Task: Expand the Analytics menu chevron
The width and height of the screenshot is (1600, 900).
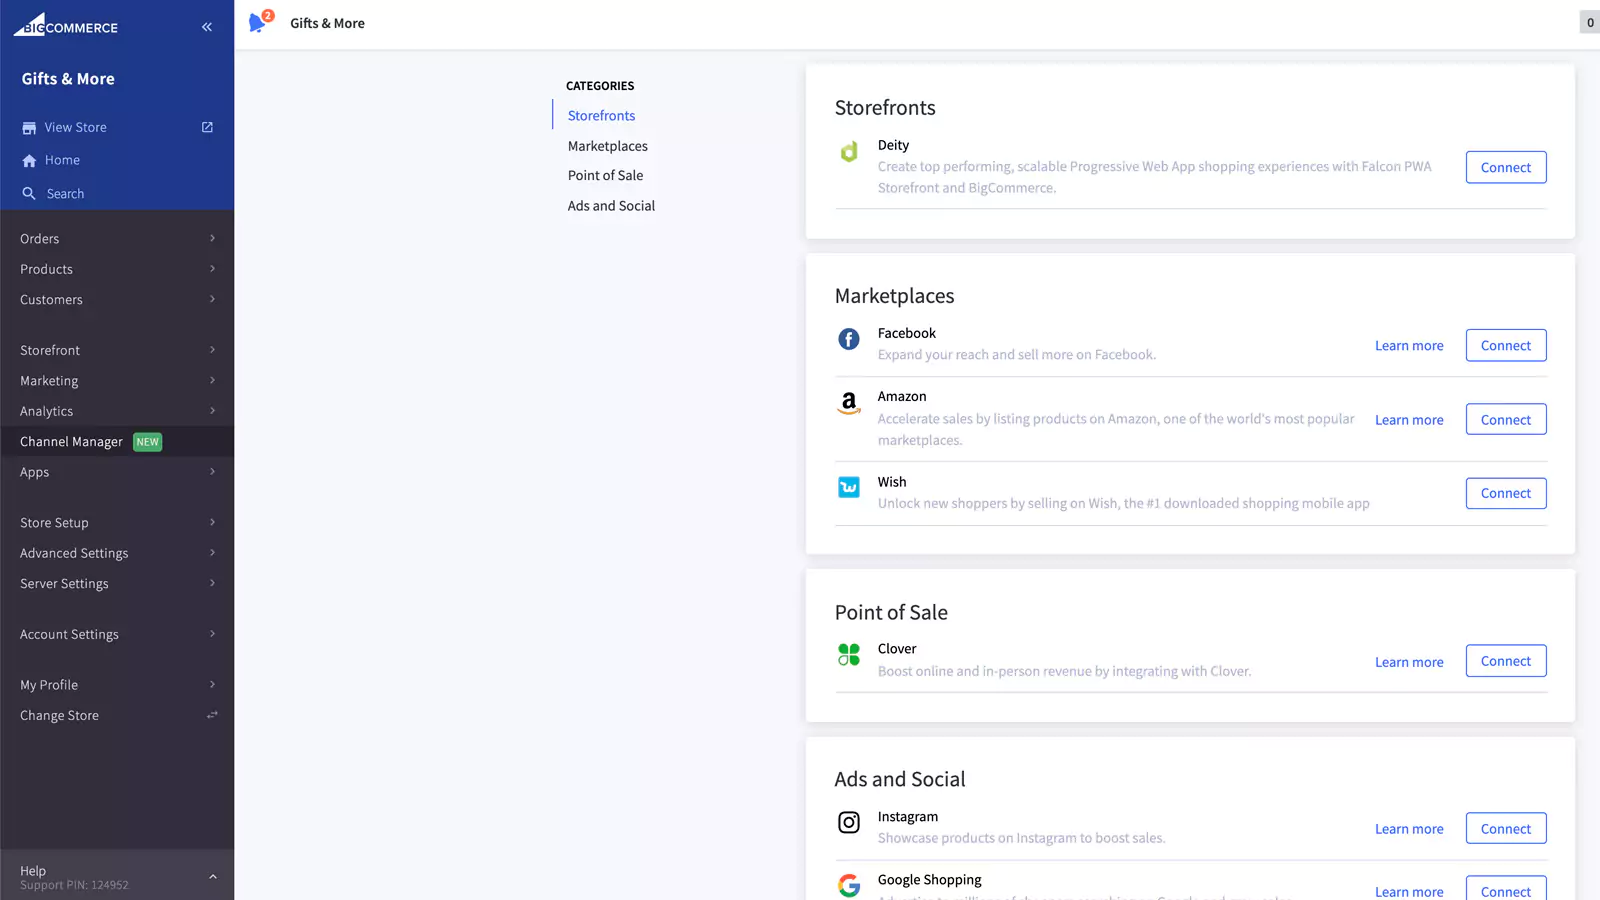Action: [212, 411]
